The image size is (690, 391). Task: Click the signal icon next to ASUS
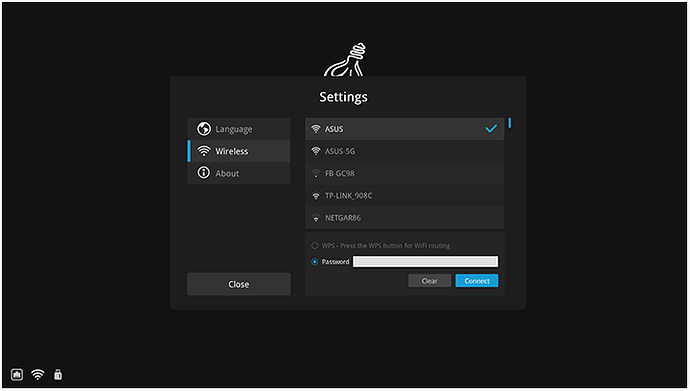tap(316, 129)
